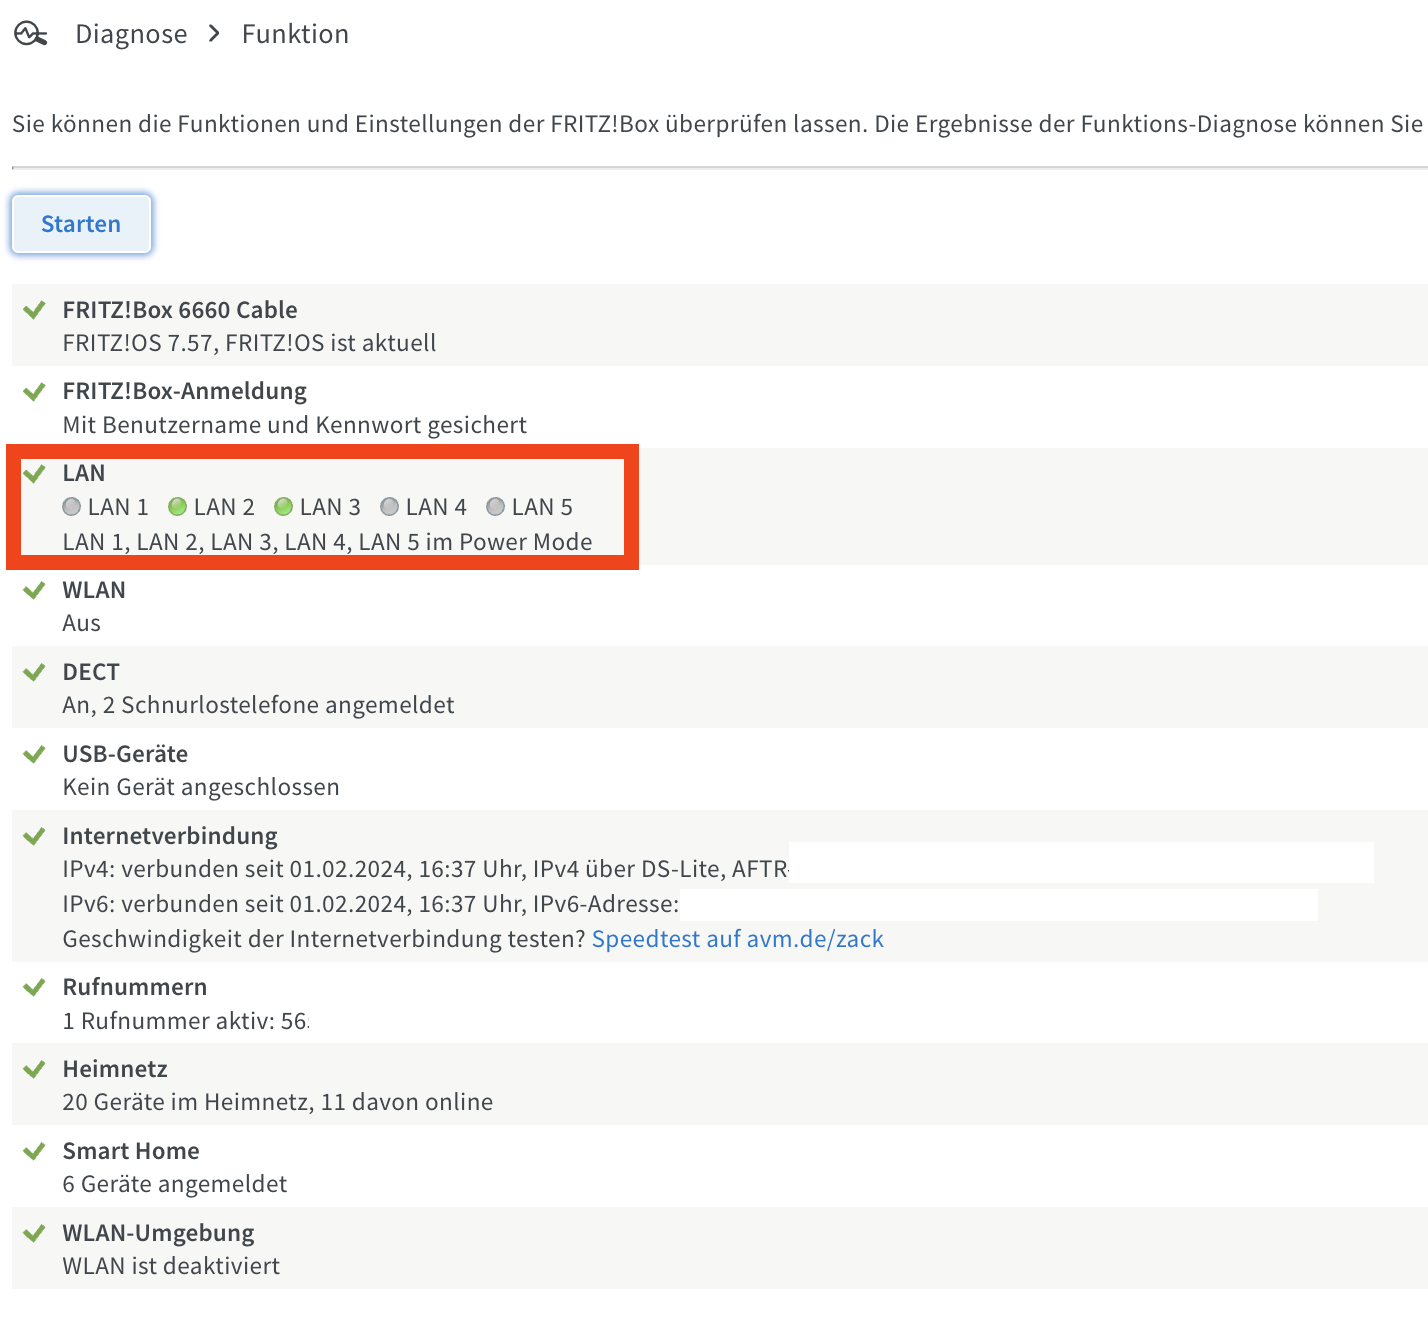Screen dimensions: 1428x1342
Task: Open the Diagnose breadcrumb item
Action: tap(131, 34)
